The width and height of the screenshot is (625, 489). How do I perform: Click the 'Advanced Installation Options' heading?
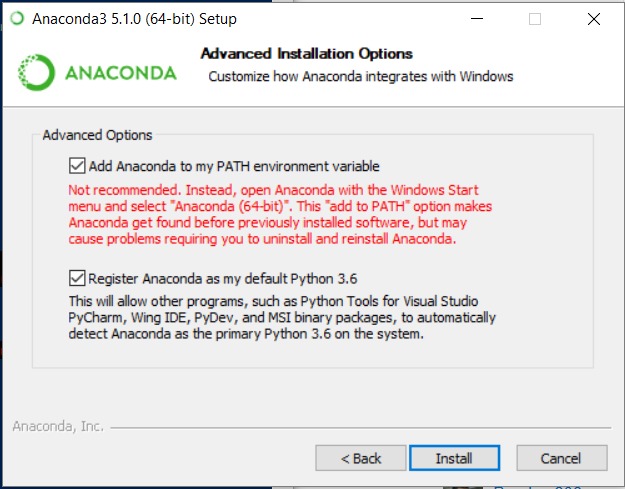[x=307, y=54]
